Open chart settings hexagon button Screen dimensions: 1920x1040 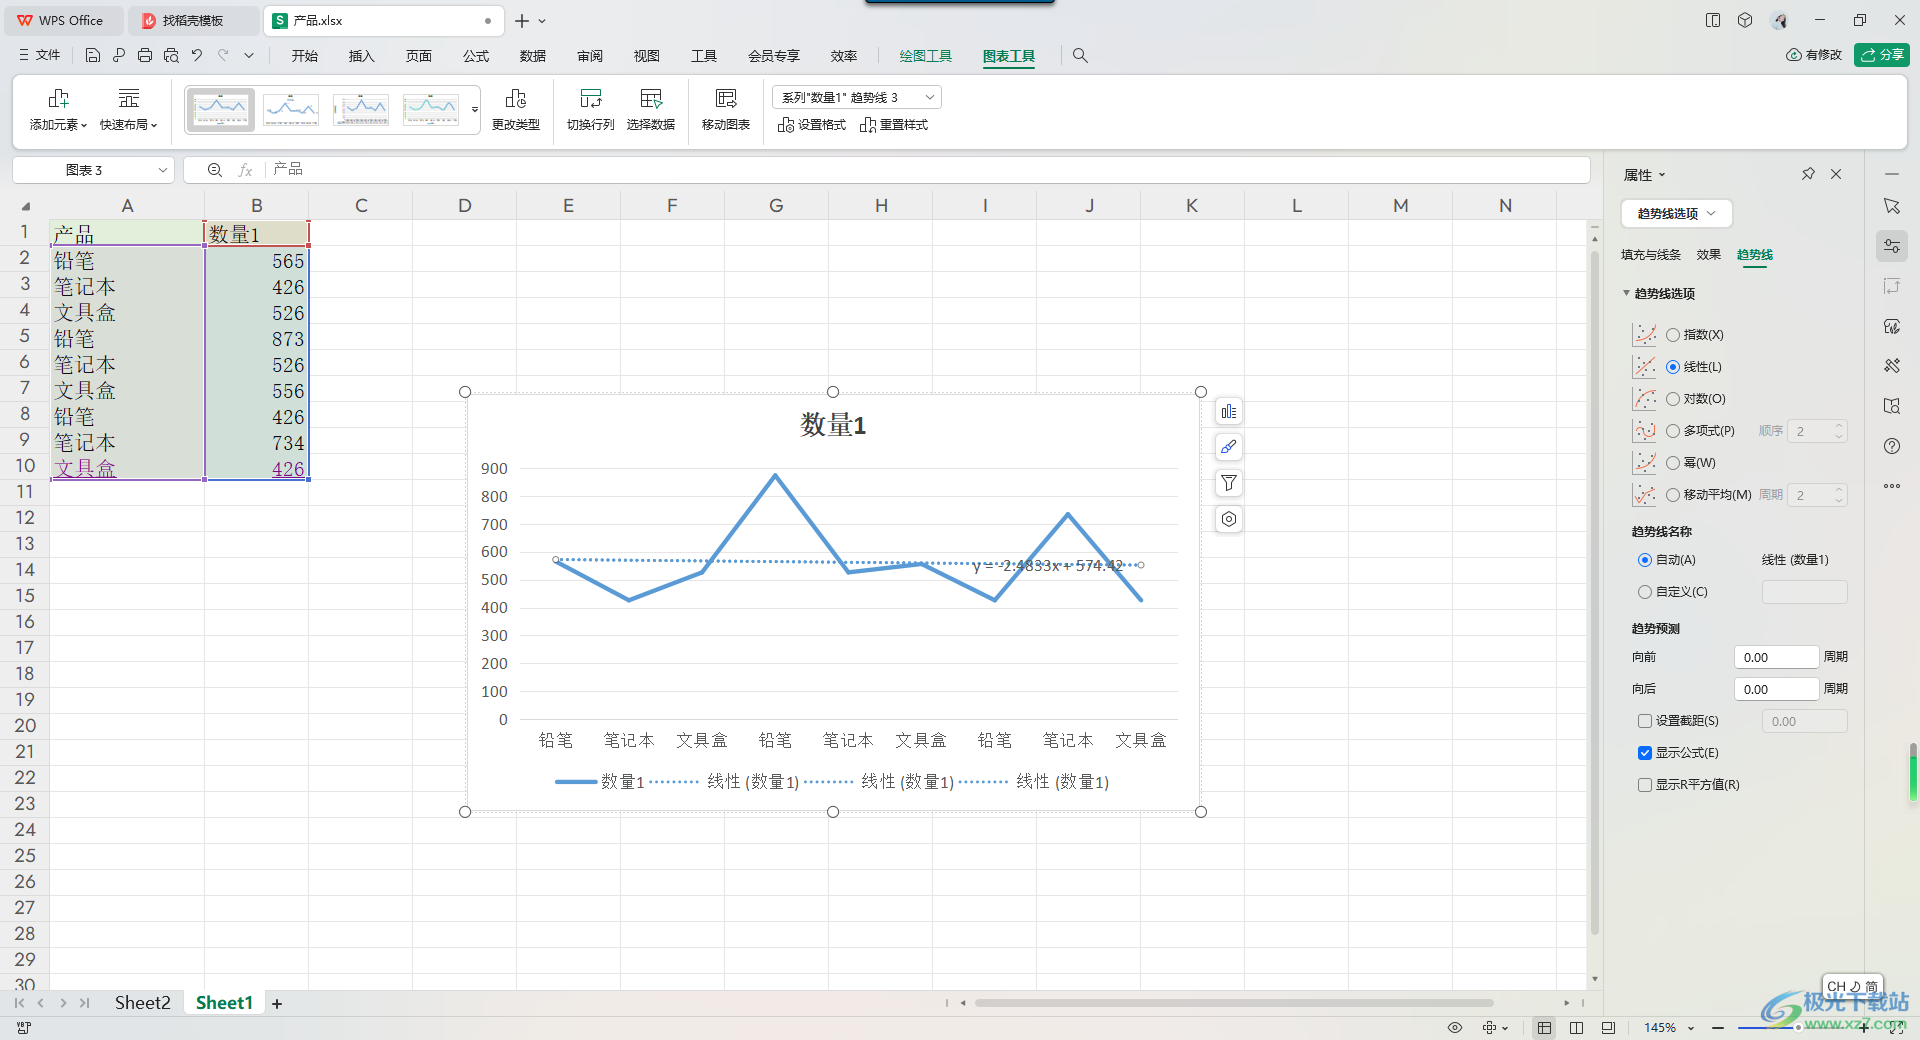(1229, 519)
